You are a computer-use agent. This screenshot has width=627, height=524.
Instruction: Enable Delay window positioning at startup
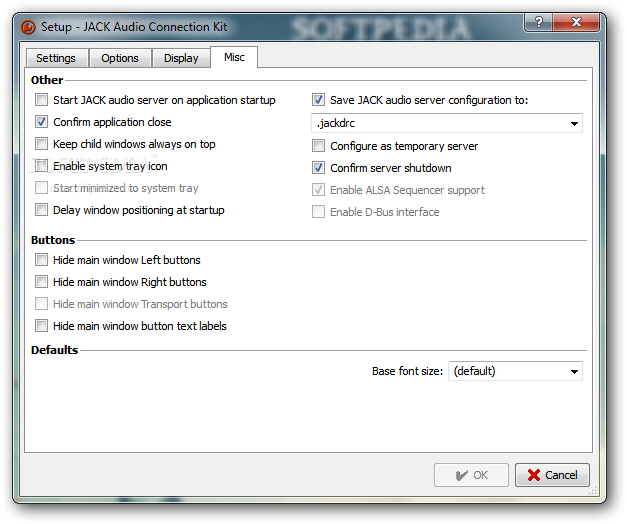(42, 210)
